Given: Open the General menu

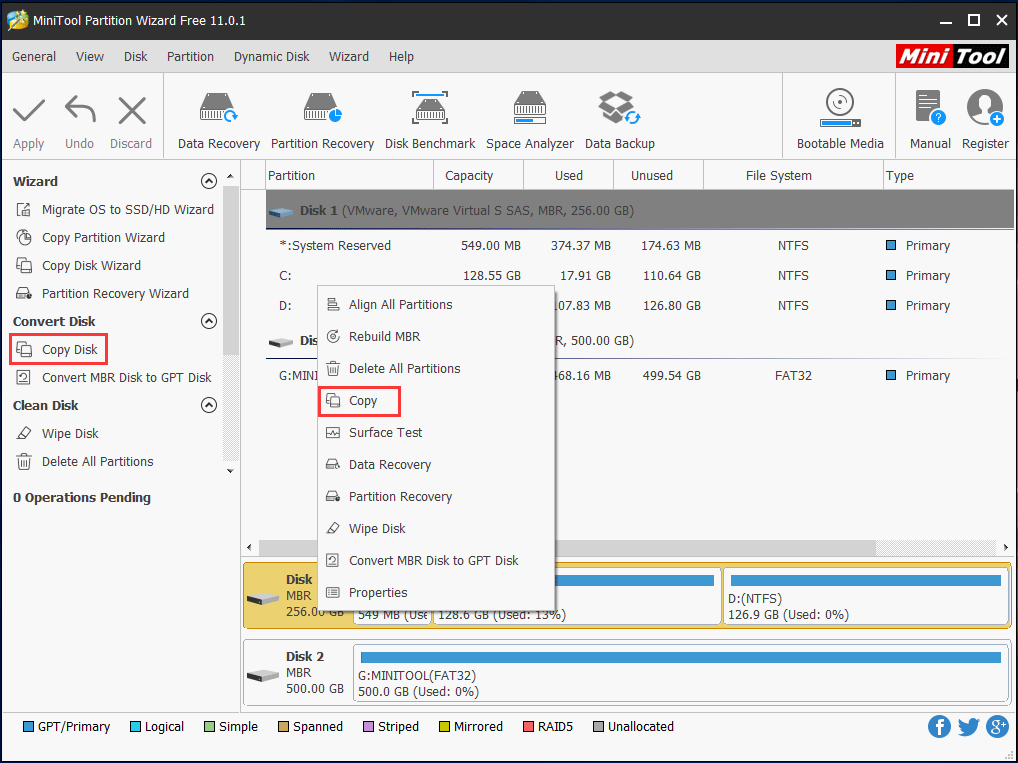Looking at the screenshot, I should [34, 56].
